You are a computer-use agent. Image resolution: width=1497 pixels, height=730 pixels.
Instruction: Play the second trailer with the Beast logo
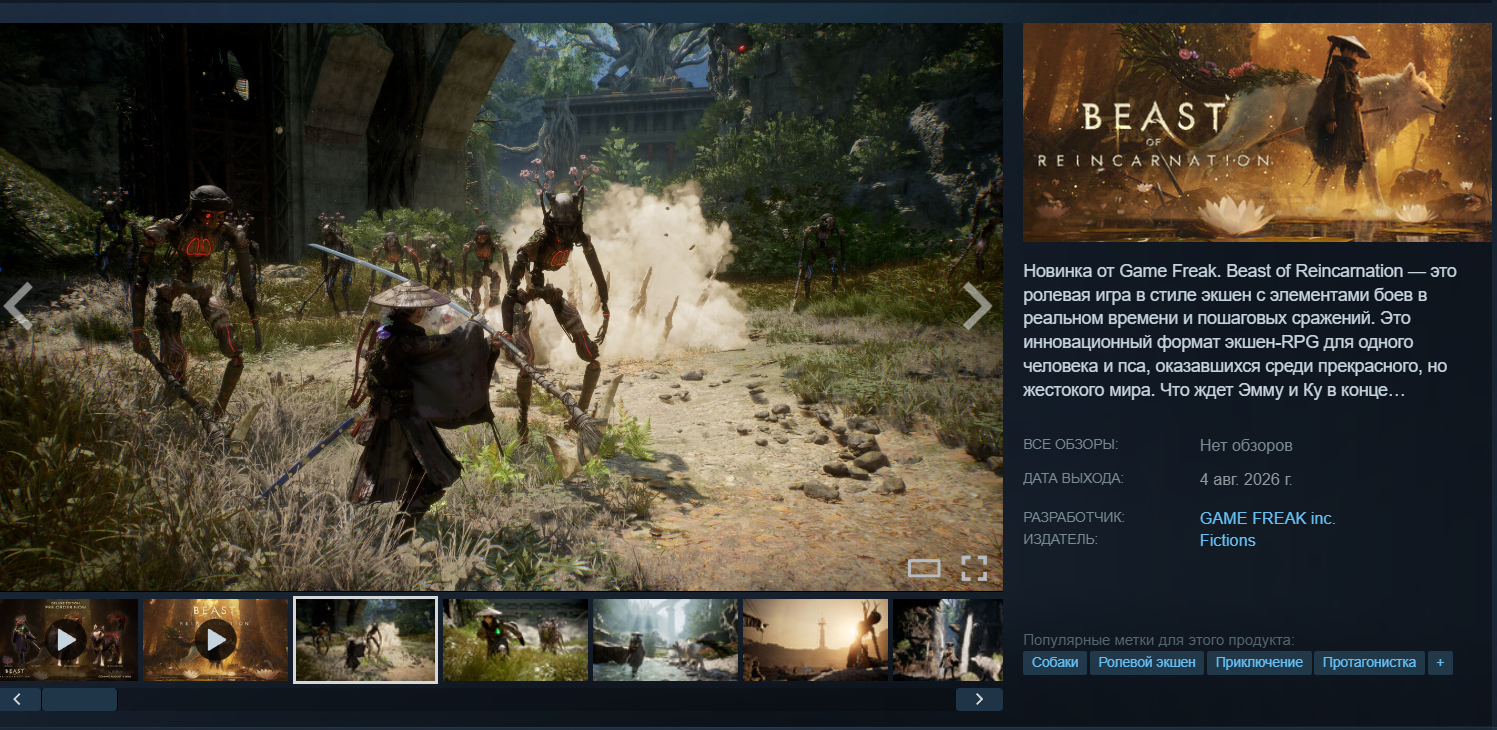coord(216,640)
